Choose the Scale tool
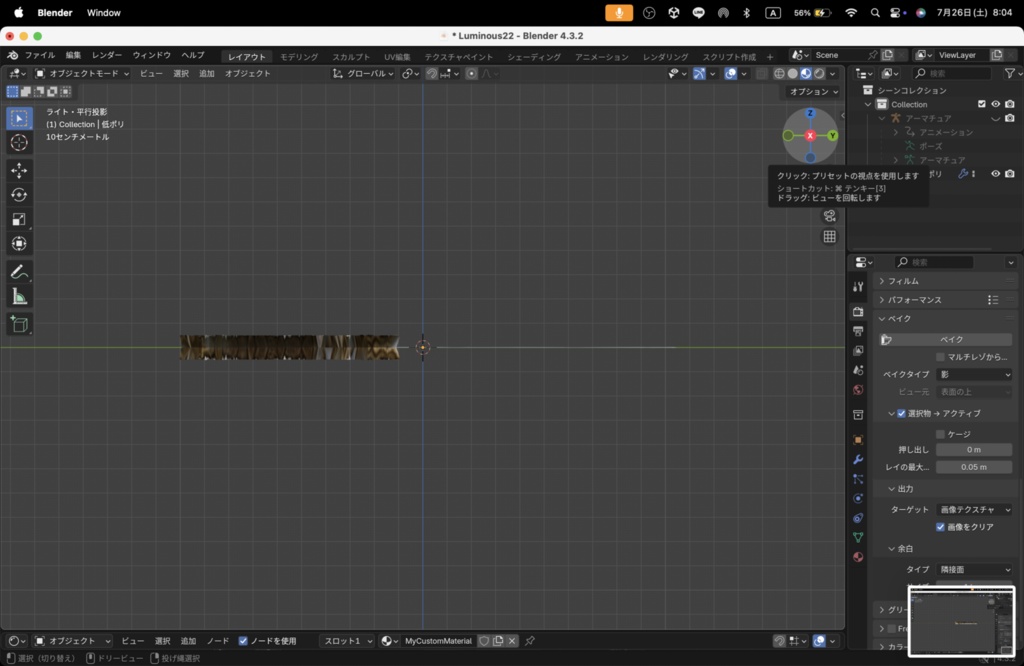1024x666 pixels. (19, 219)
